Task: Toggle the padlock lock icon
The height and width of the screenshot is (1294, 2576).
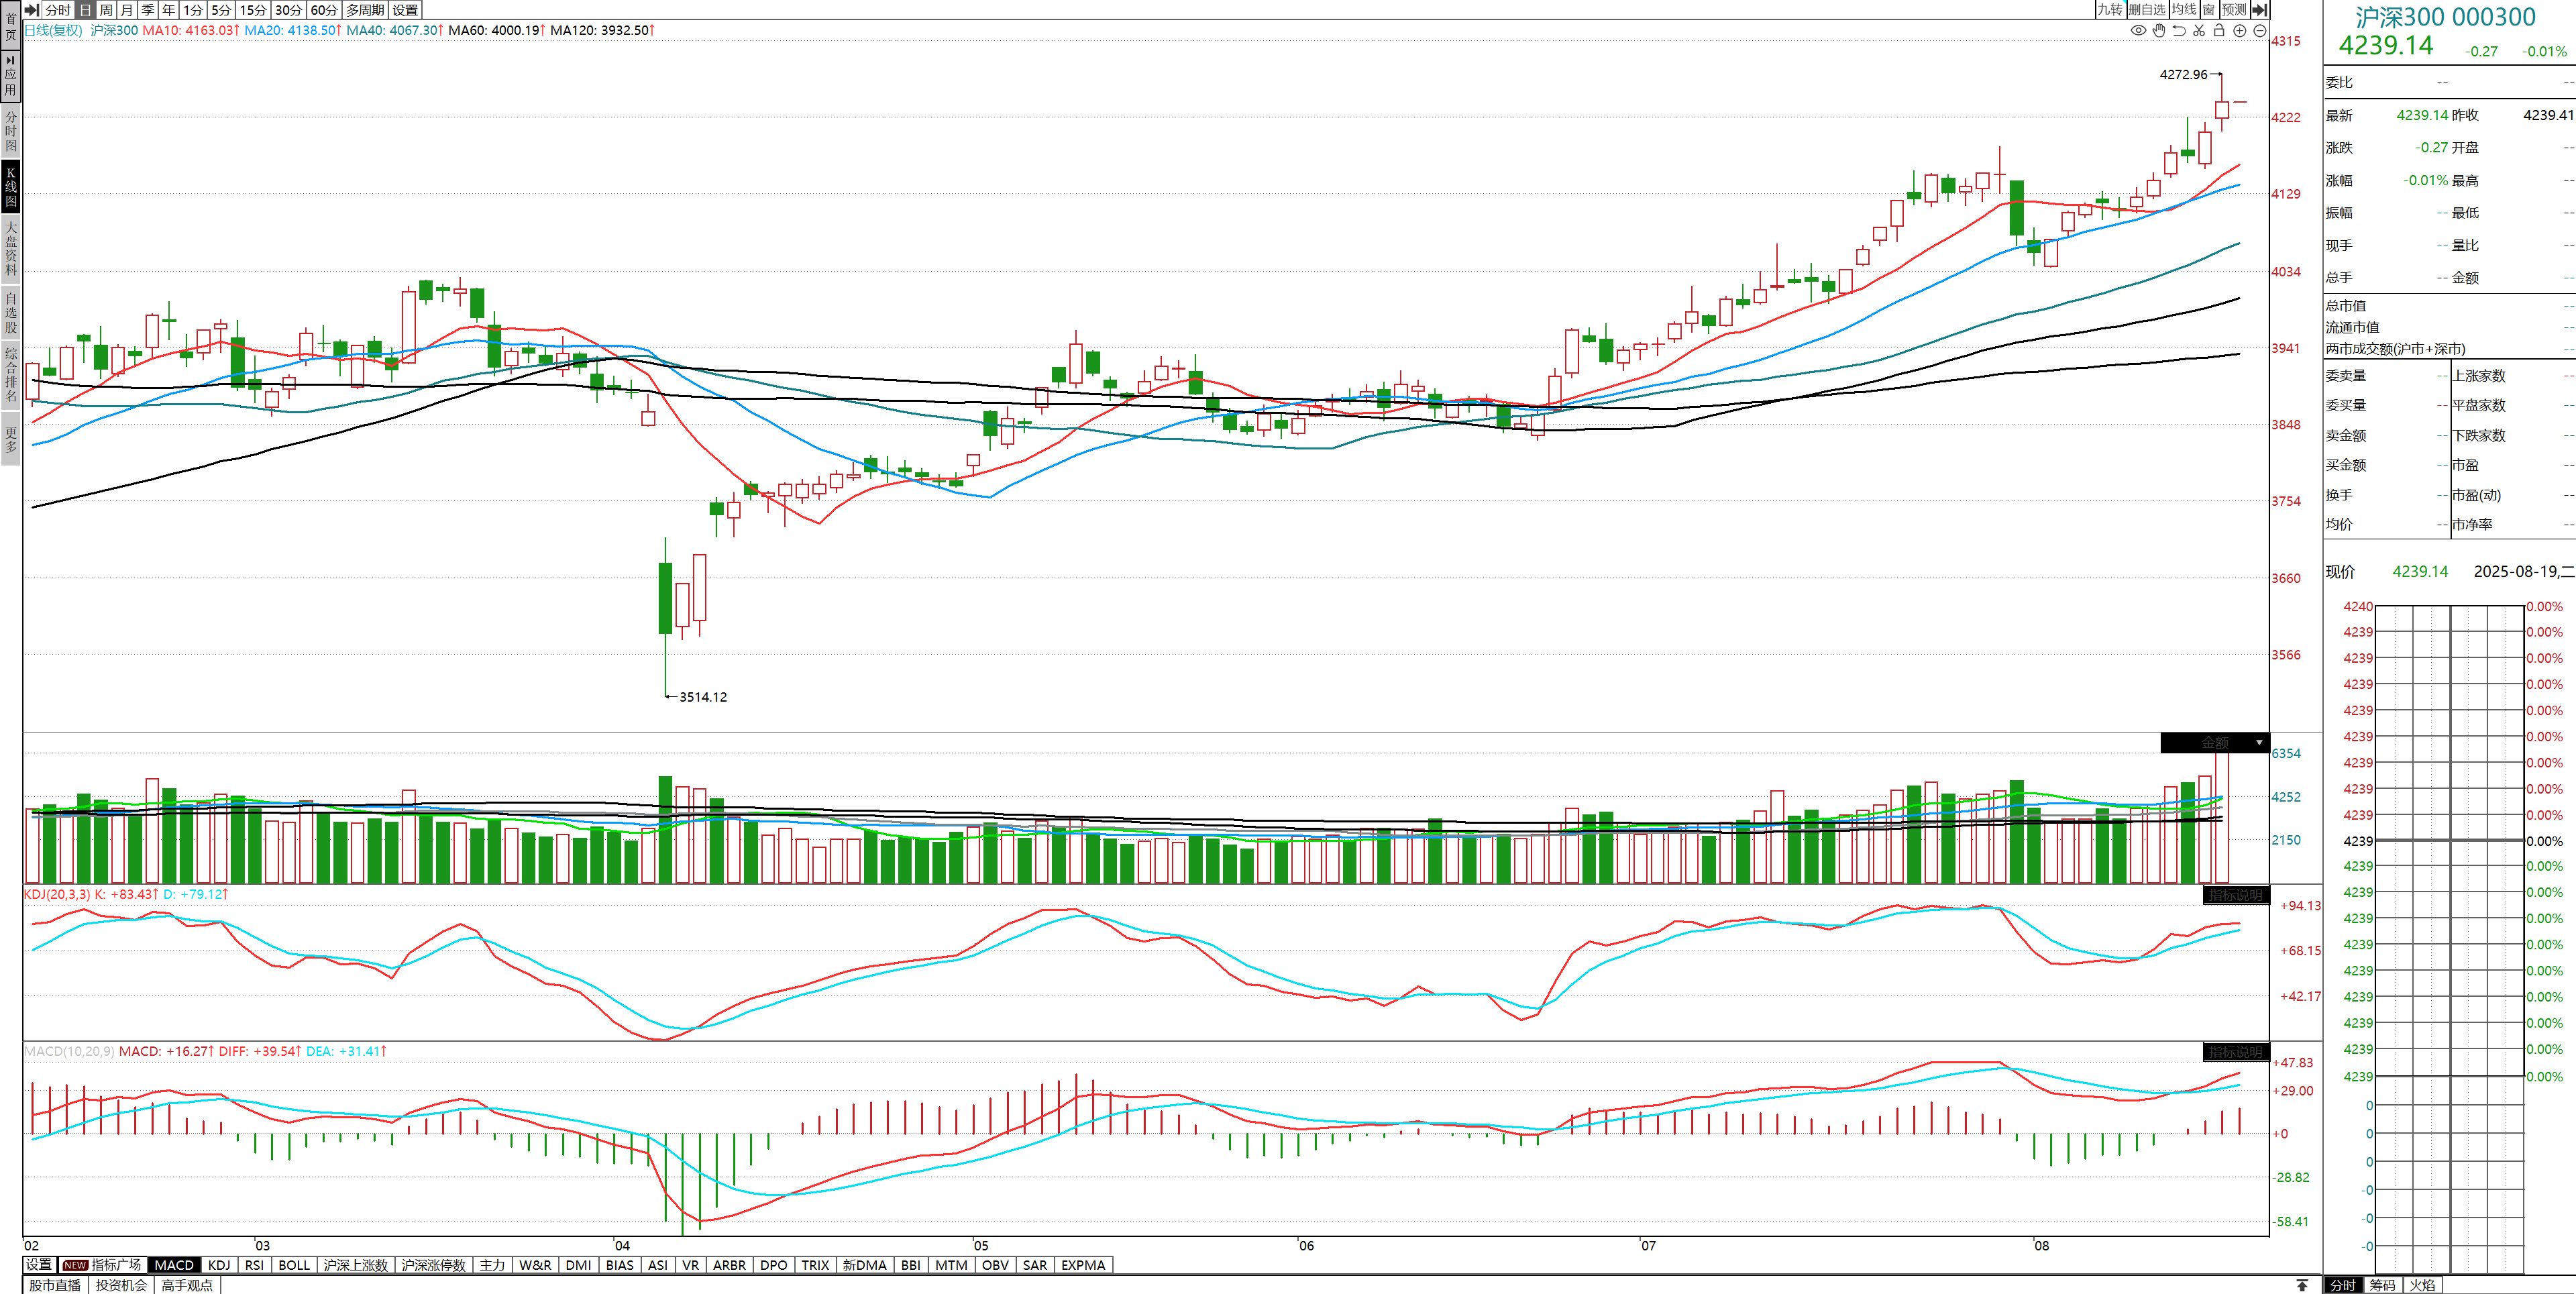Action: (2219, 30)
